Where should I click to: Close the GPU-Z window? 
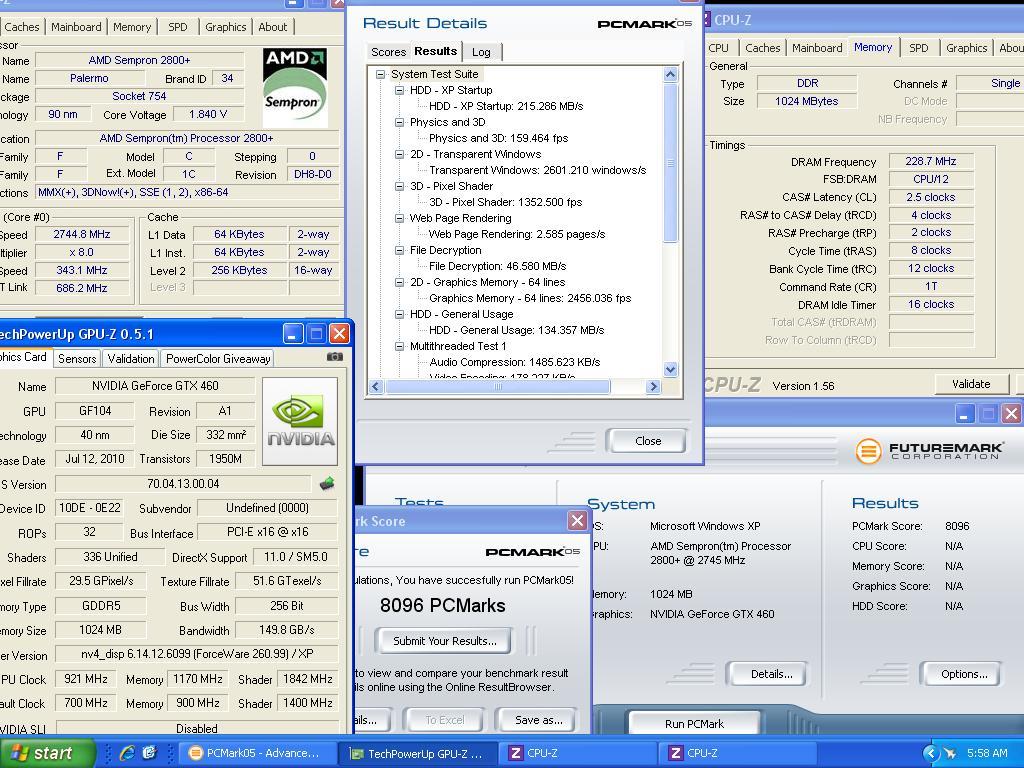339,334
